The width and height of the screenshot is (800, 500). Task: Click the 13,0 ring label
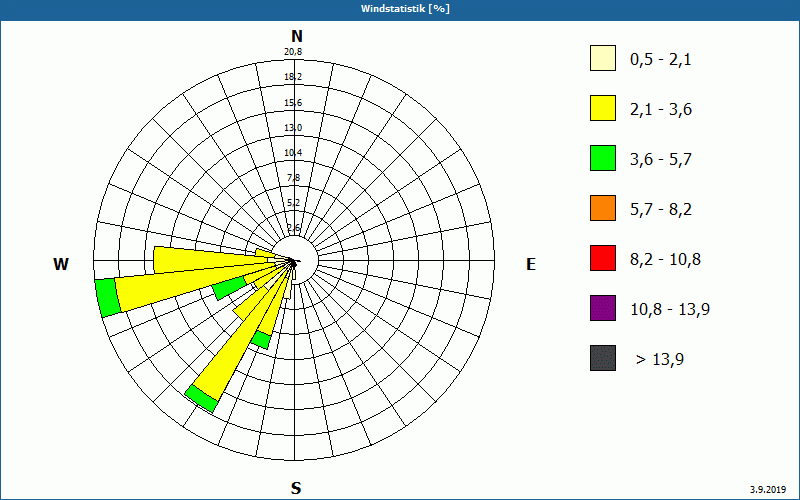click(293, 128)
